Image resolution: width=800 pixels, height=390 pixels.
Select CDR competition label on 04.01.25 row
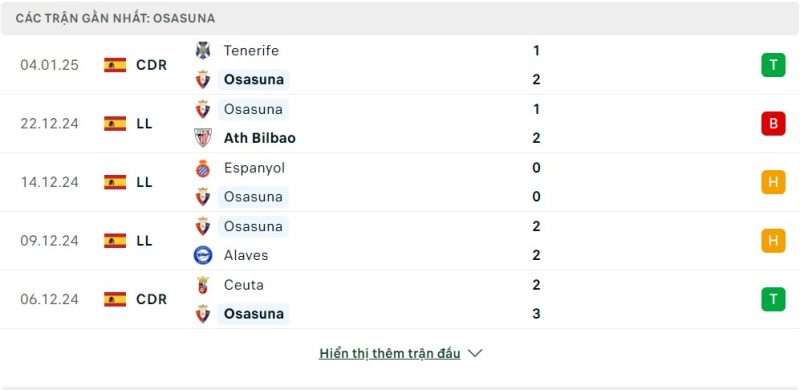[x=152, y=65]
